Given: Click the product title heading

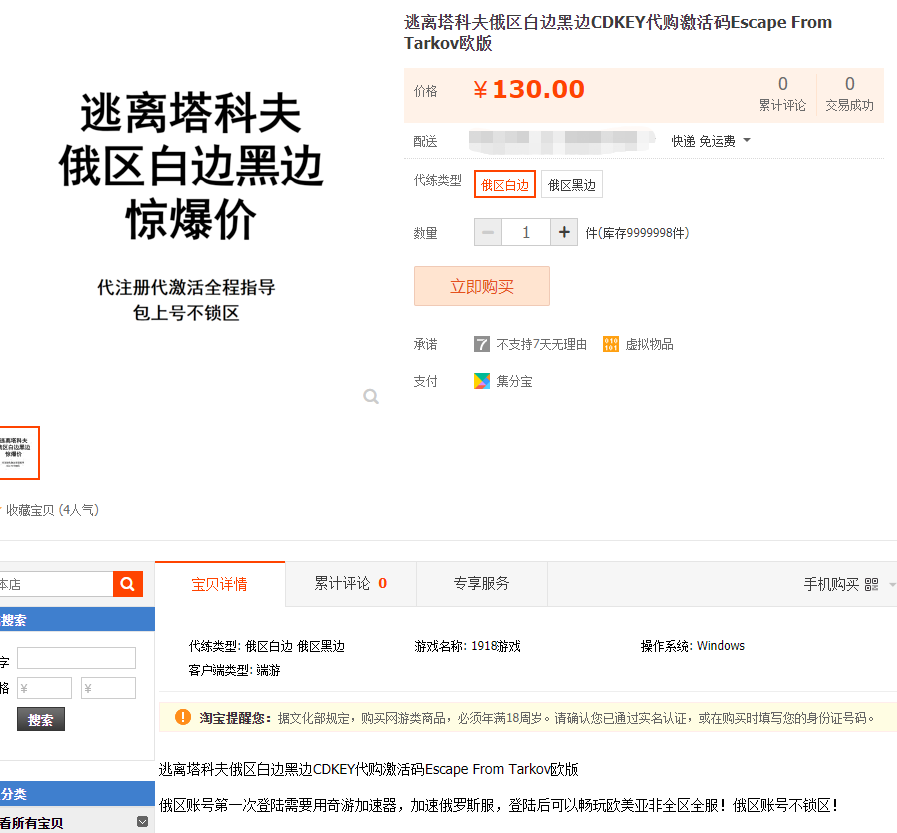Looking at the screenshot, I should click(618, 33).
